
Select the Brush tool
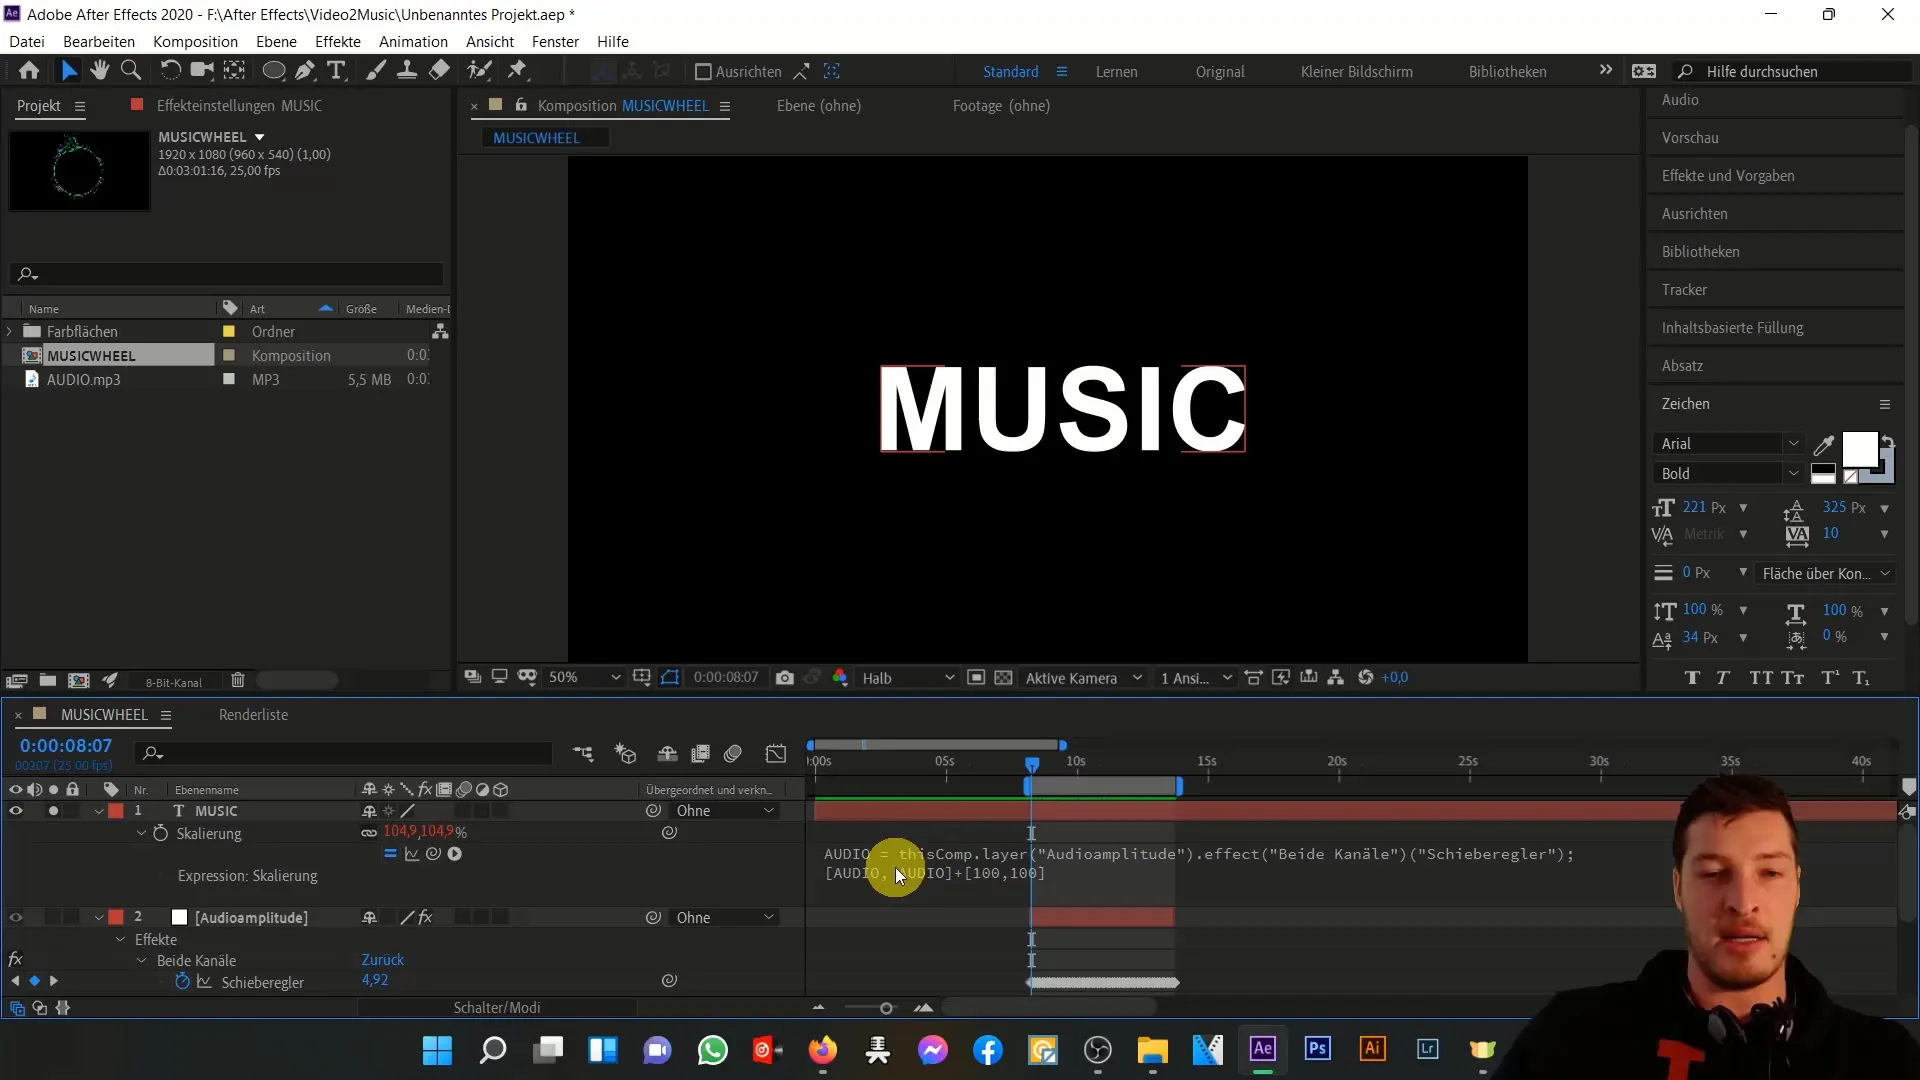tap(376, 71)
